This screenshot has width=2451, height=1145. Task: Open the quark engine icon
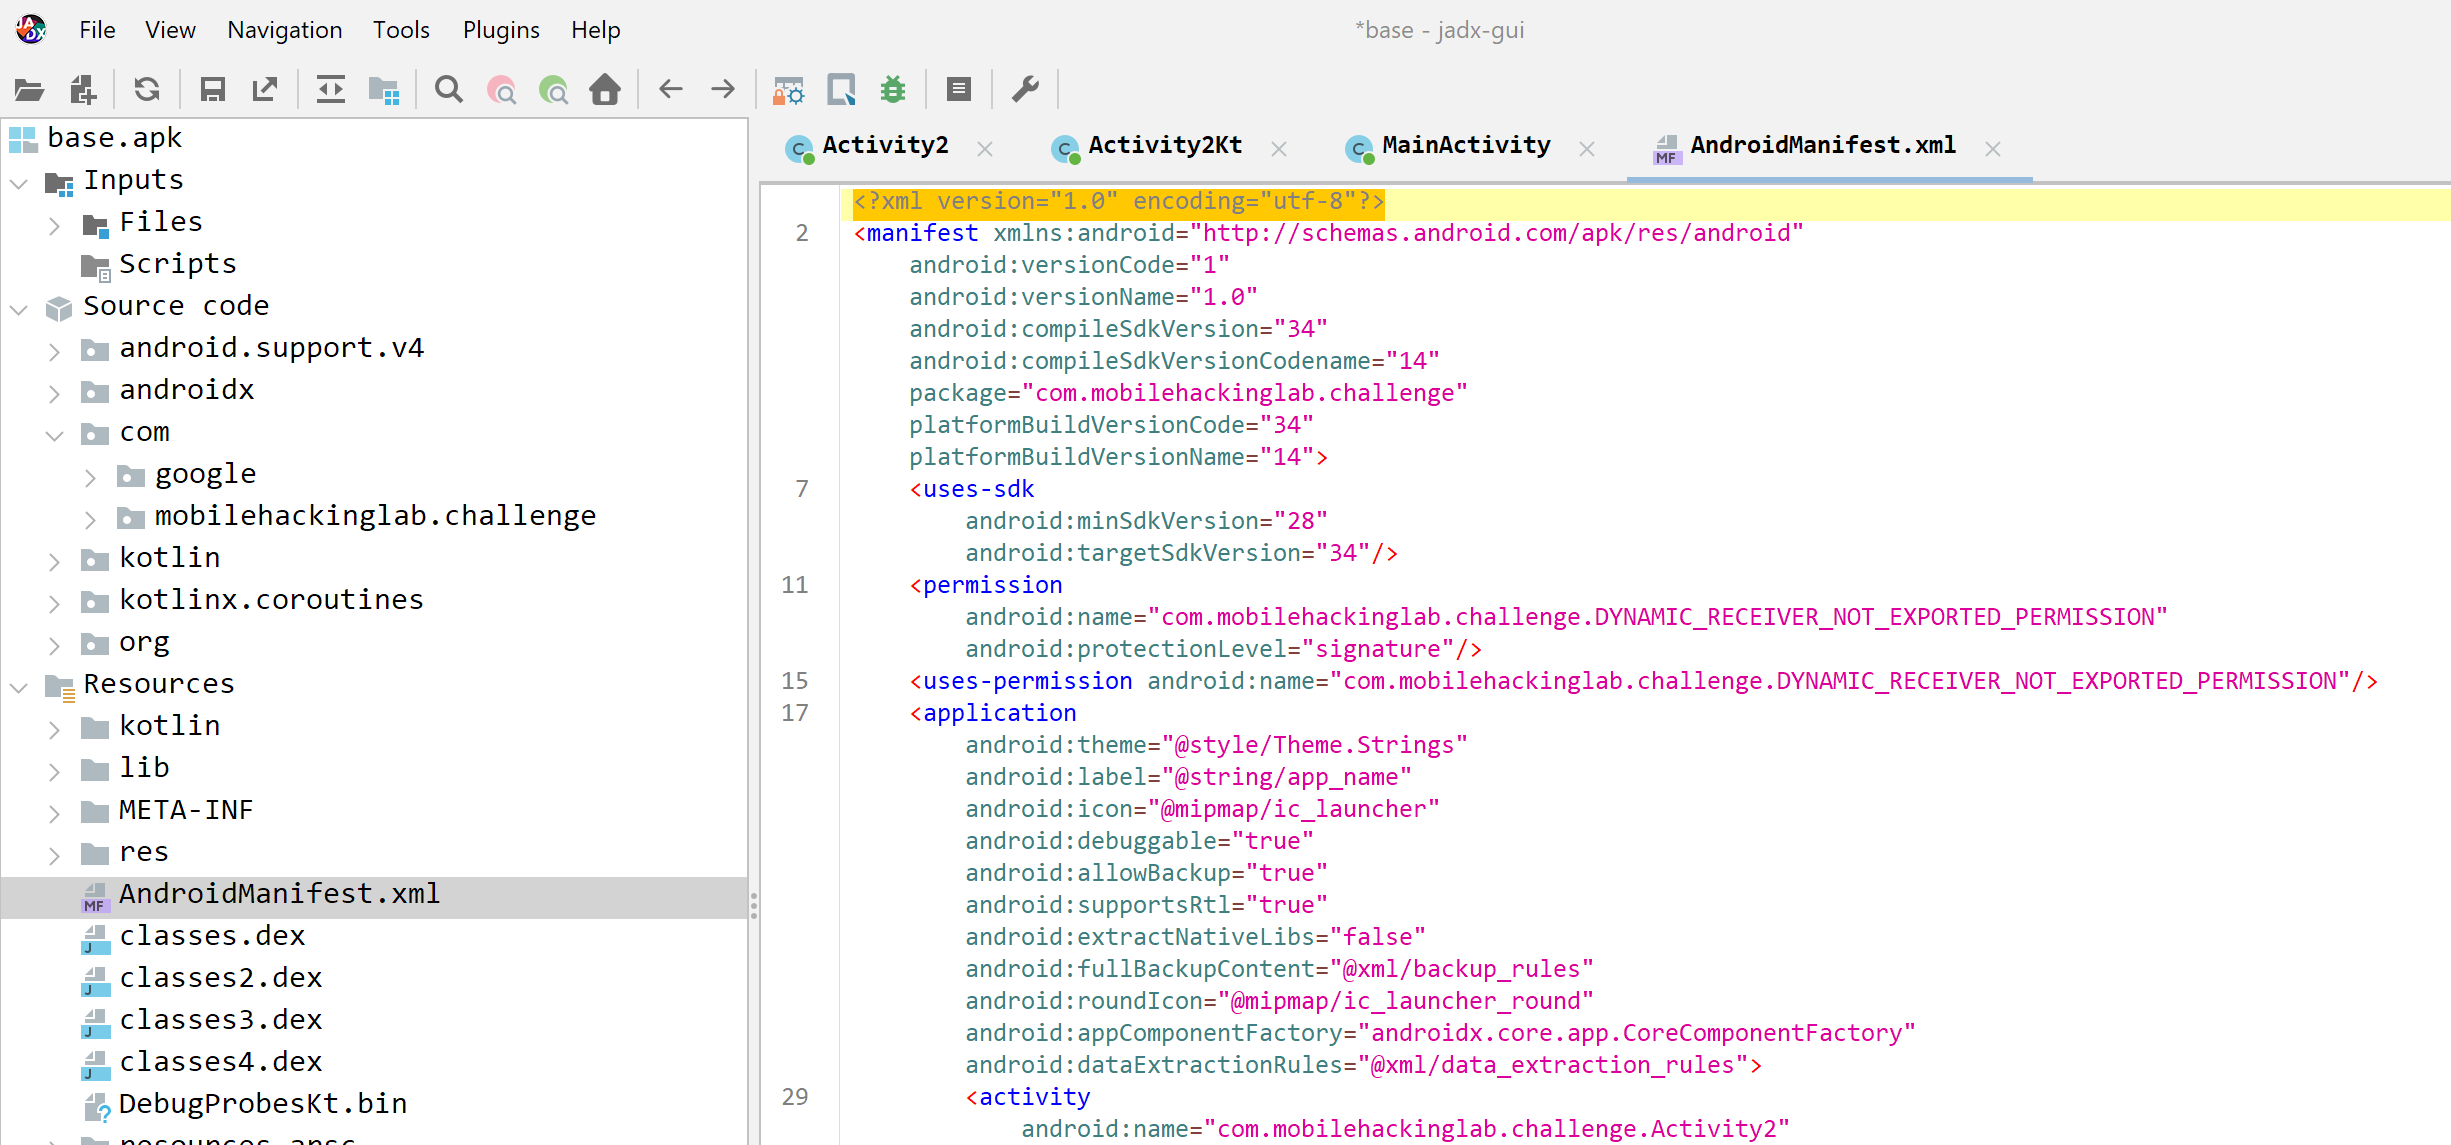click(841, 90)
